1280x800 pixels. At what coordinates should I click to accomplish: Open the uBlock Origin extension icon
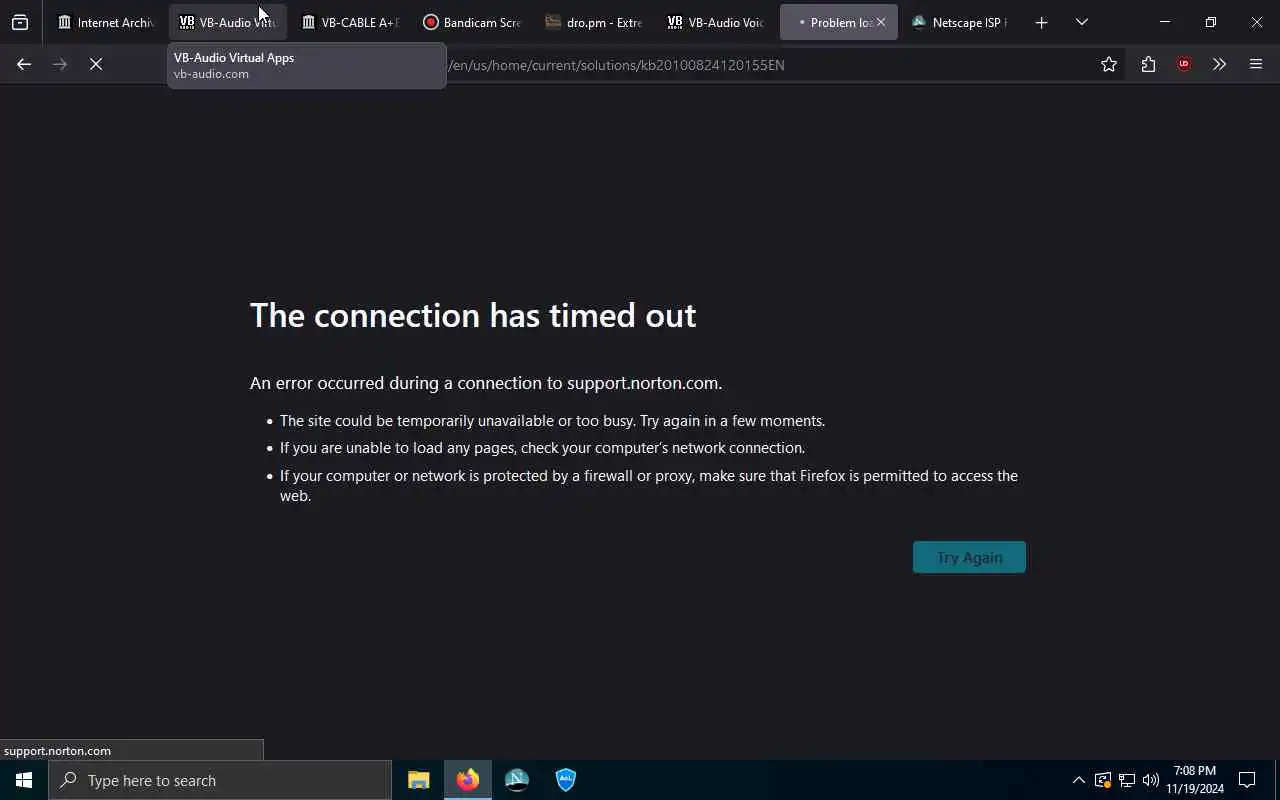[x=1184, y=64]
